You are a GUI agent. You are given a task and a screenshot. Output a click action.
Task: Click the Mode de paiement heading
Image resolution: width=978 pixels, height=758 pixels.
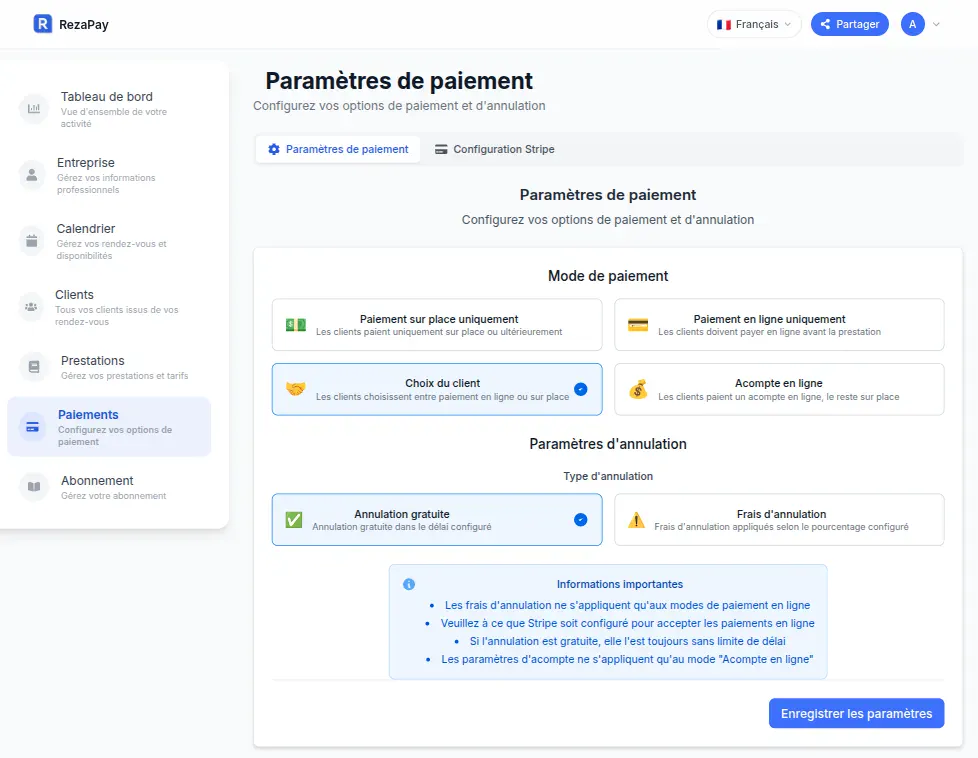click(x=608, y=276)
